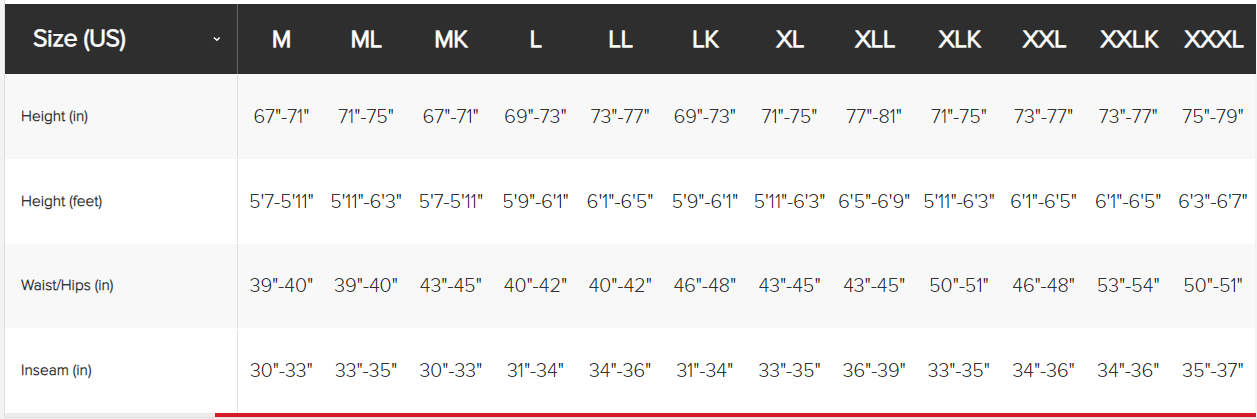Select the ML size column header

[366, 41]
